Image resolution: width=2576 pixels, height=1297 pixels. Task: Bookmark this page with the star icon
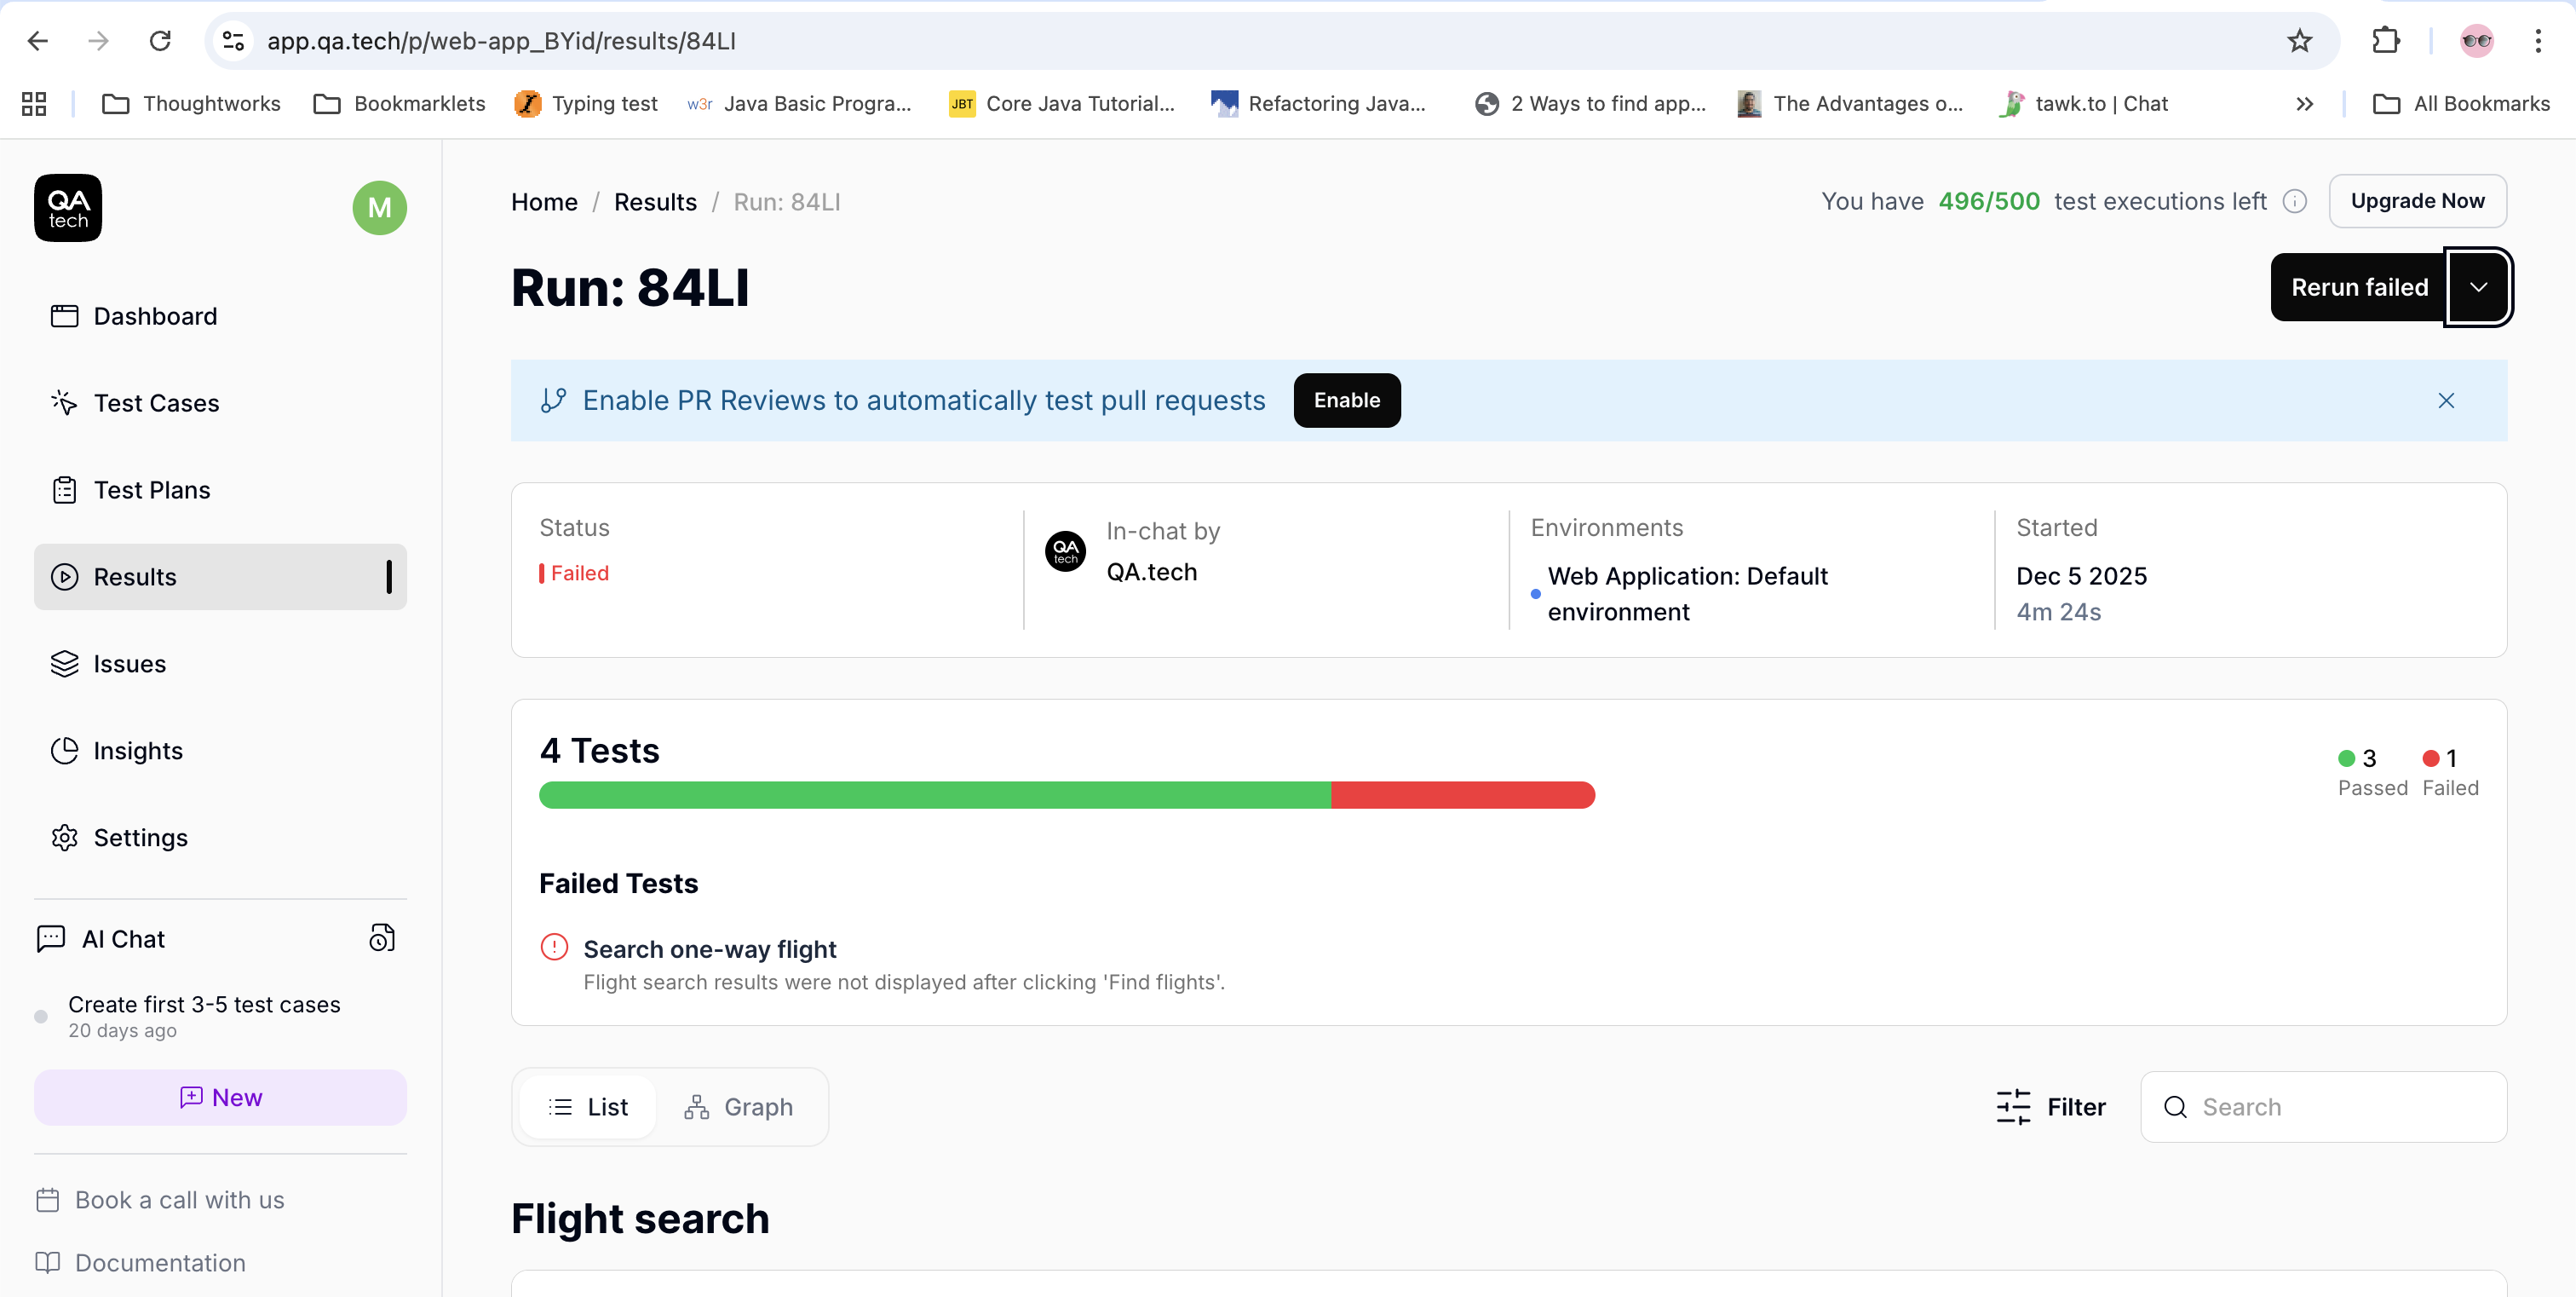pos(2299,41)
